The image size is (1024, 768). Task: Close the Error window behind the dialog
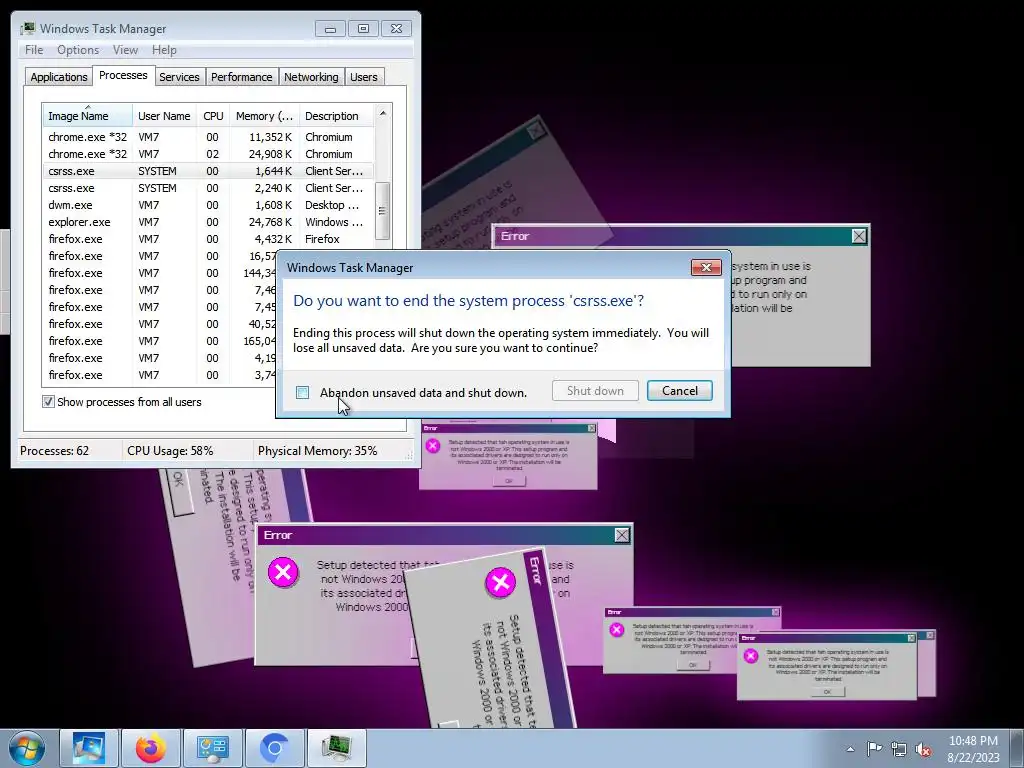859,236
